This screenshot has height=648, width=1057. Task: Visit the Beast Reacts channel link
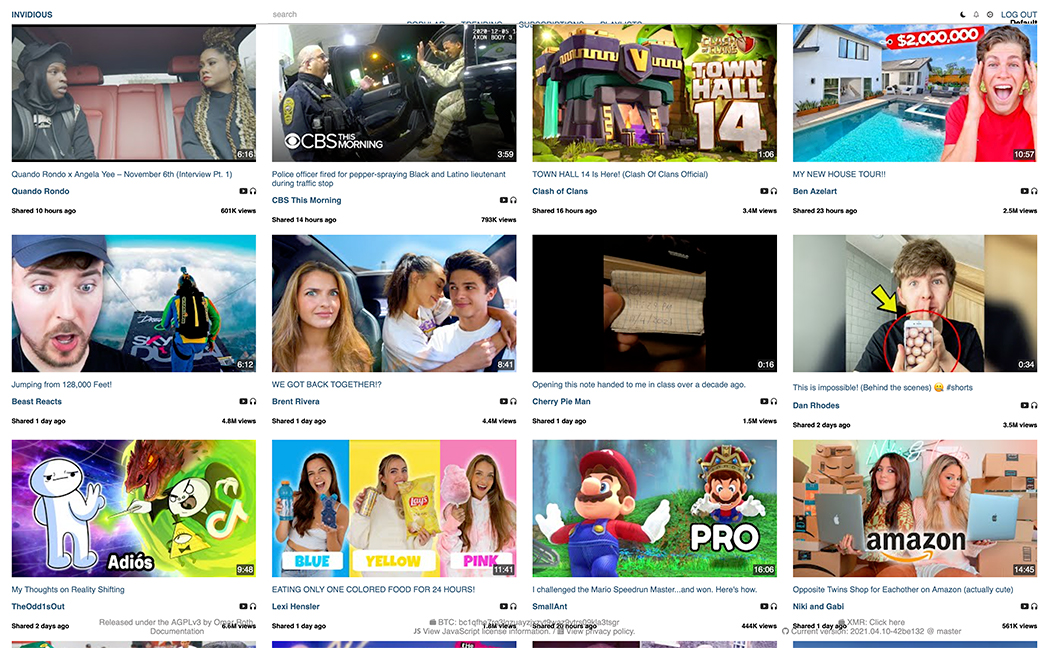pos(36,401)
